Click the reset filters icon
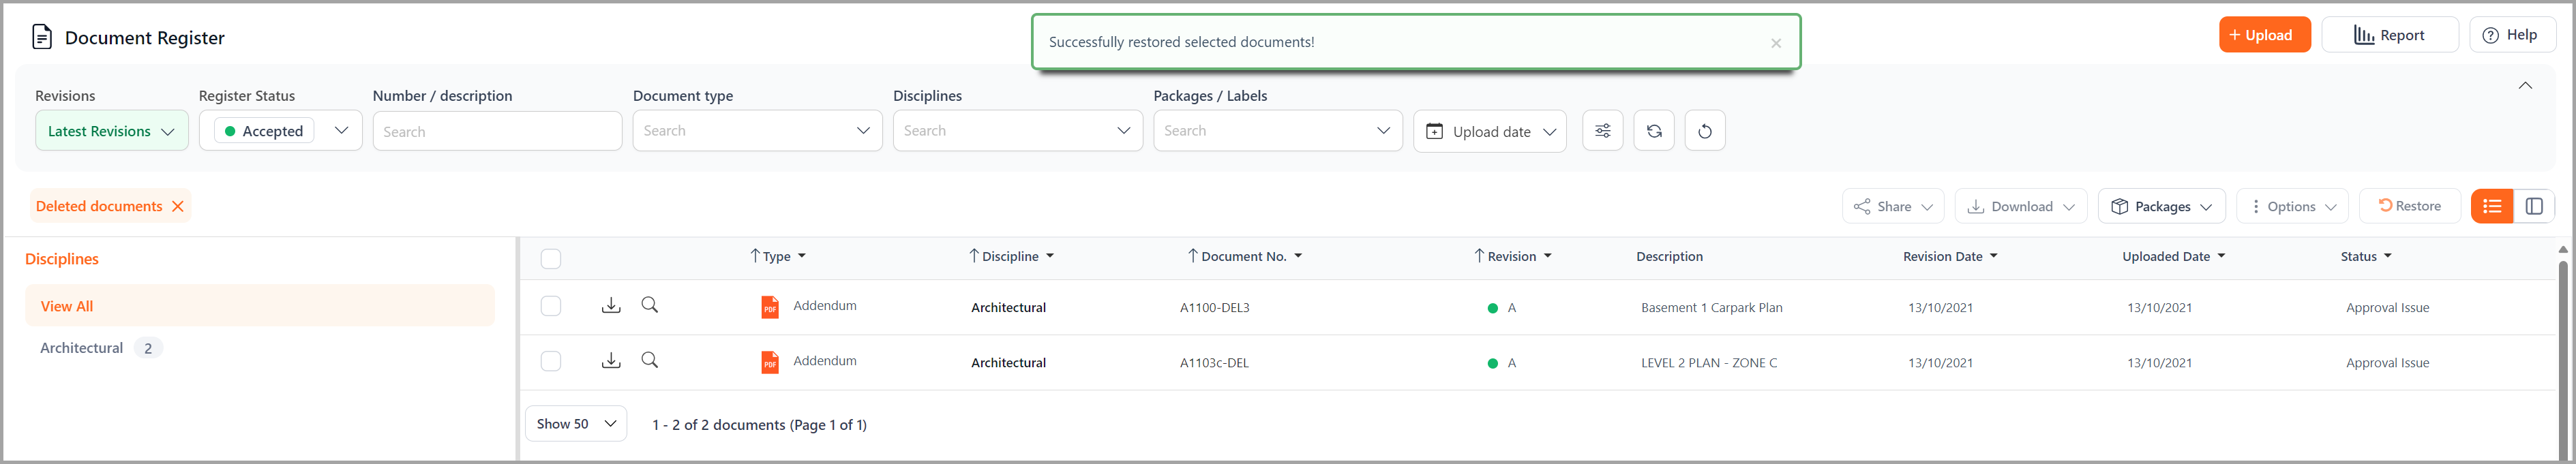 (1705, 130)
